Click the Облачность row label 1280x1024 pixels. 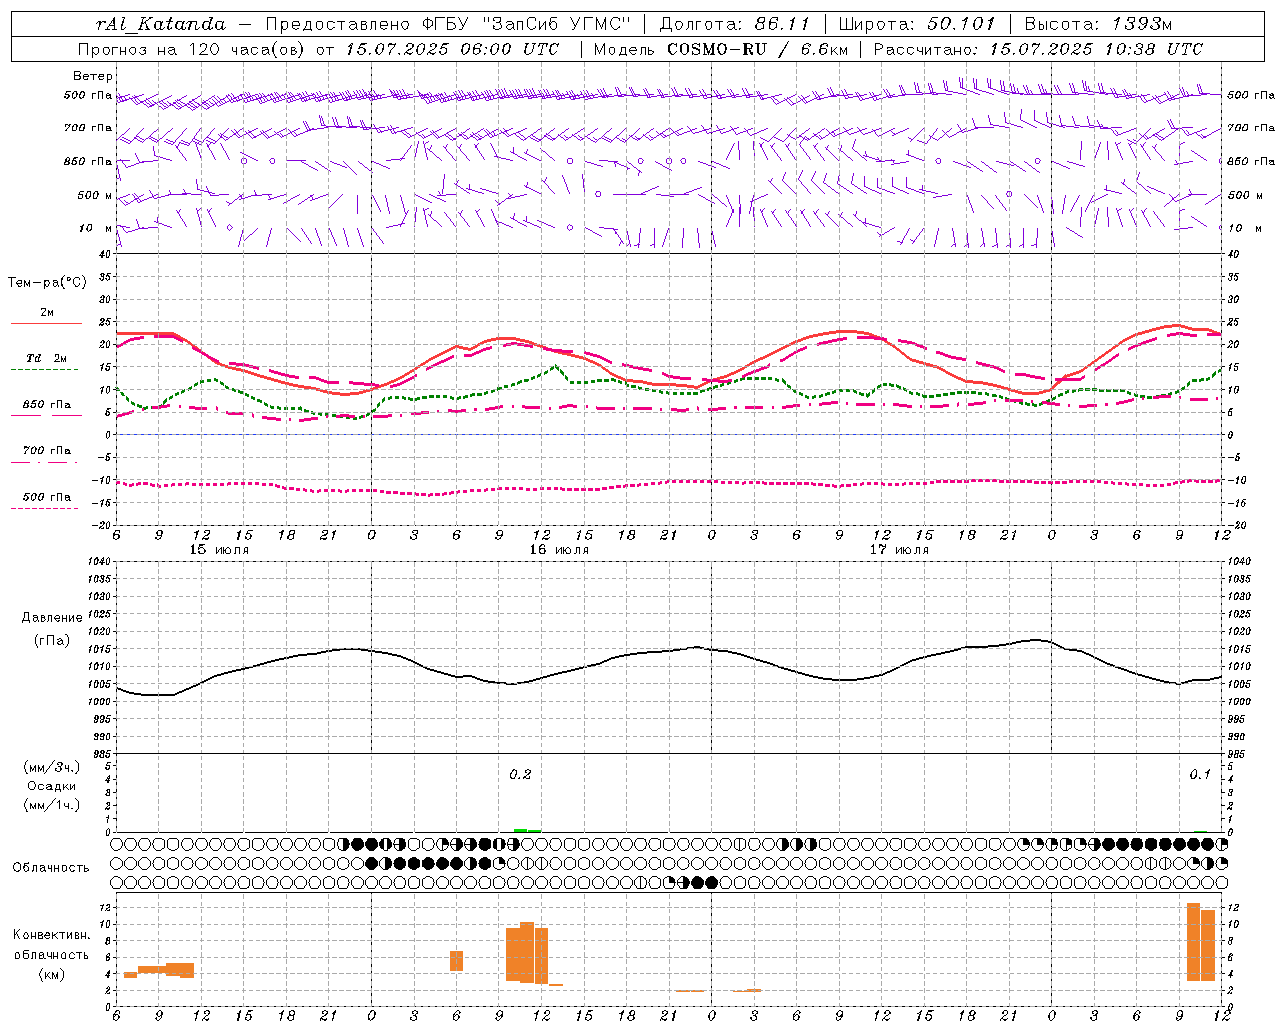point(51,867)
